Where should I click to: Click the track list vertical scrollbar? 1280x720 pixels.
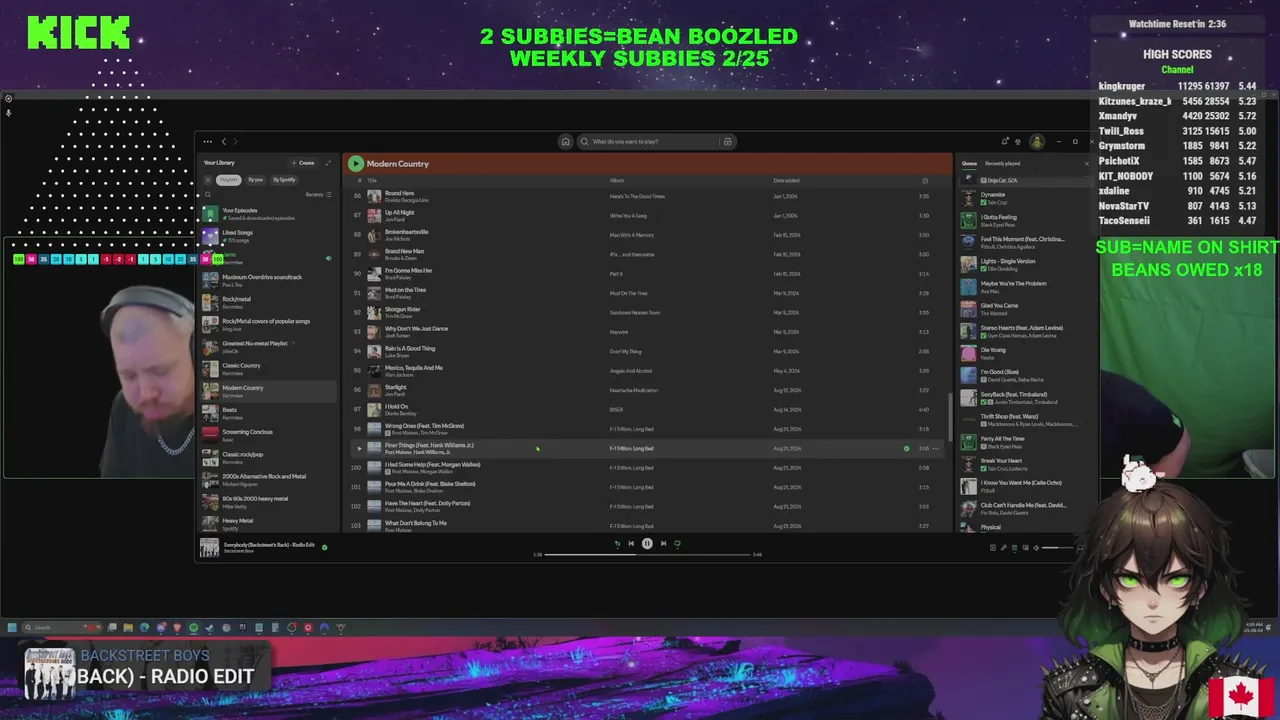[x=950, y=418]
